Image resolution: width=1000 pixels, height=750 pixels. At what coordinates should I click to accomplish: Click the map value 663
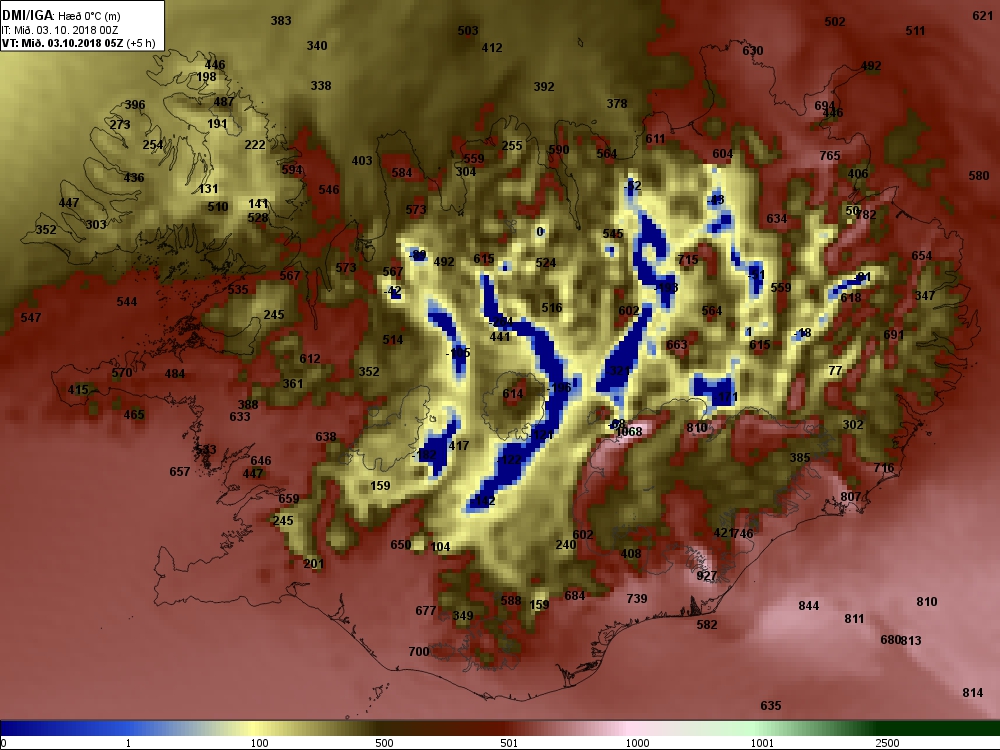(x=677, y=345)
